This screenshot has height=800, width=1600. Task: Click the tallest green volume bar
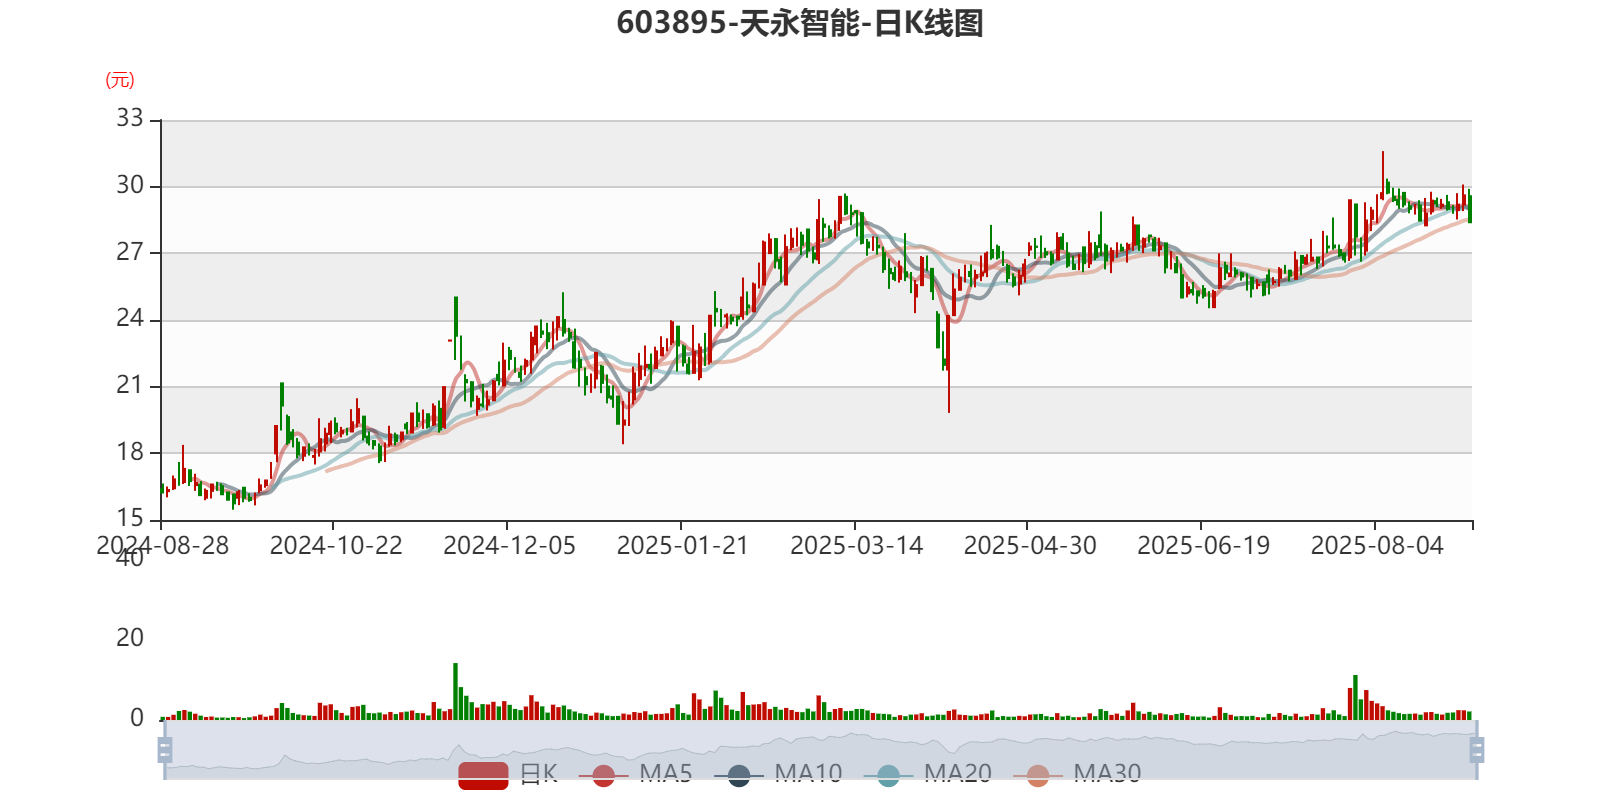455,691
